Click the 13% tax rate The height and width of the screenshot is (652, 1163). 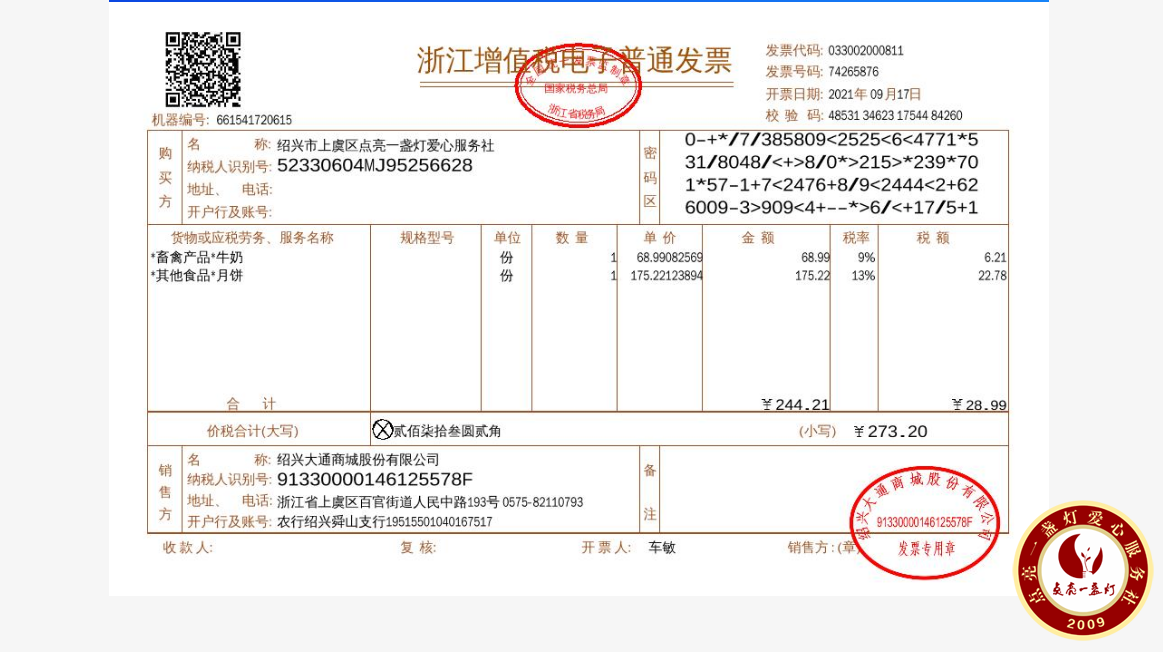(863, 276)
